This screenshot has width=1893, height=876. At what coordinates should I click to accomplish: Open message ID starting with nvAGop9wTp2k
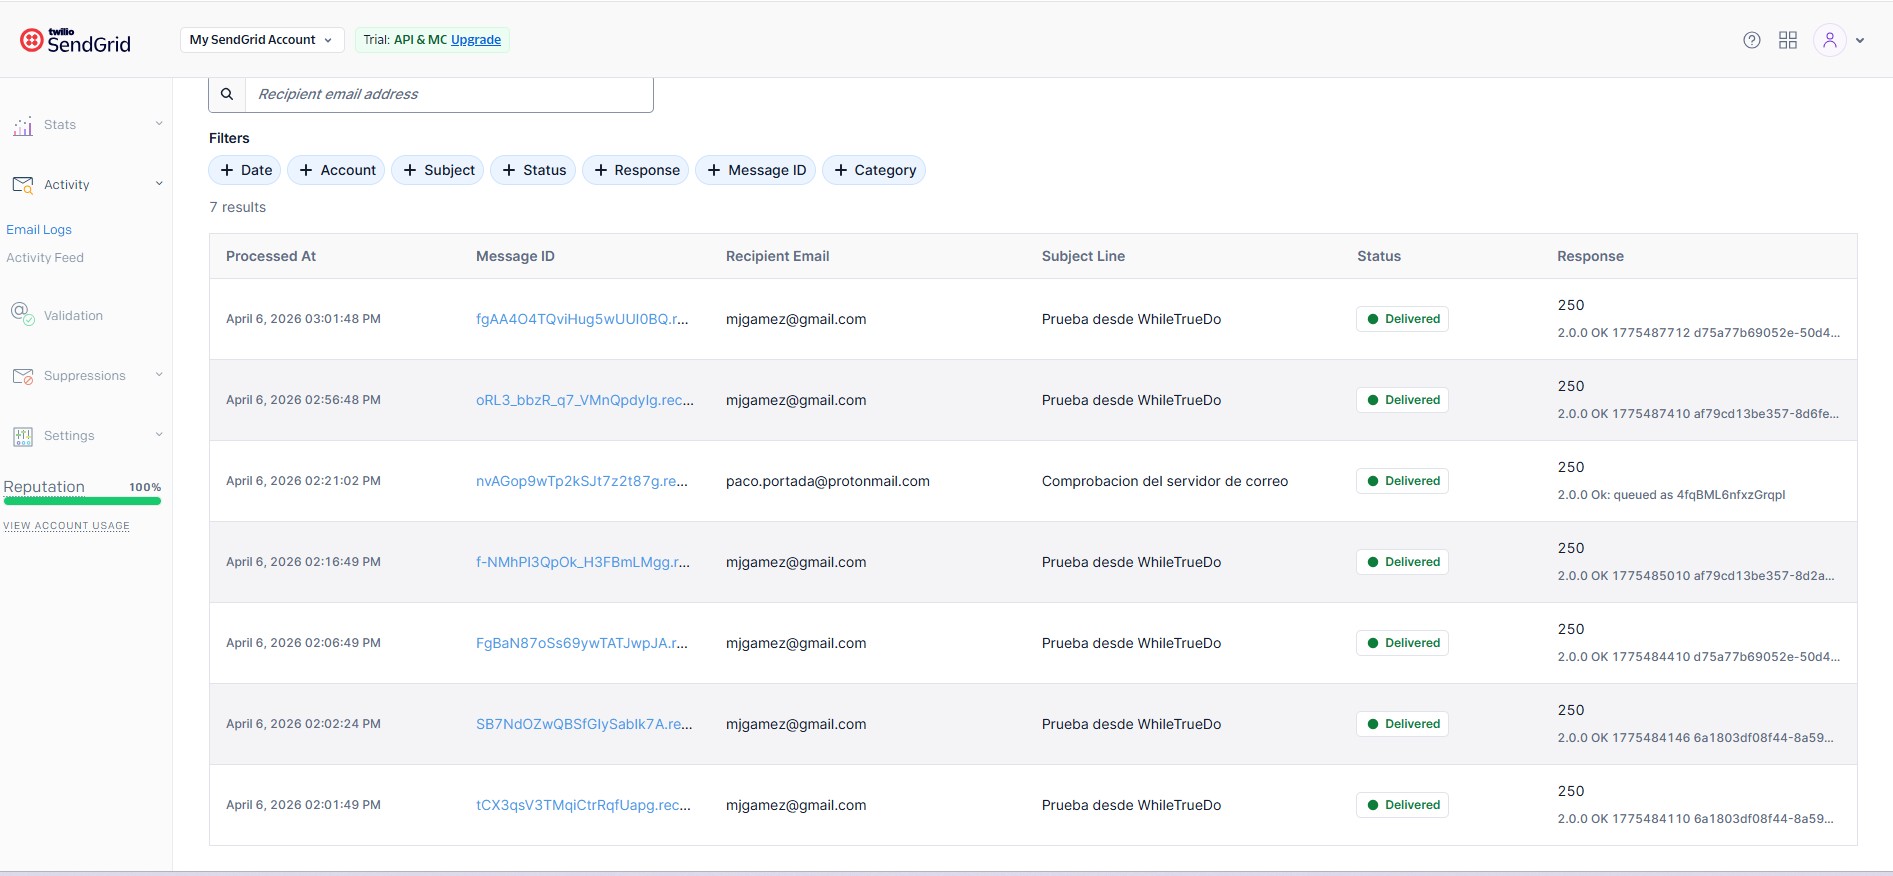[581, 481]
